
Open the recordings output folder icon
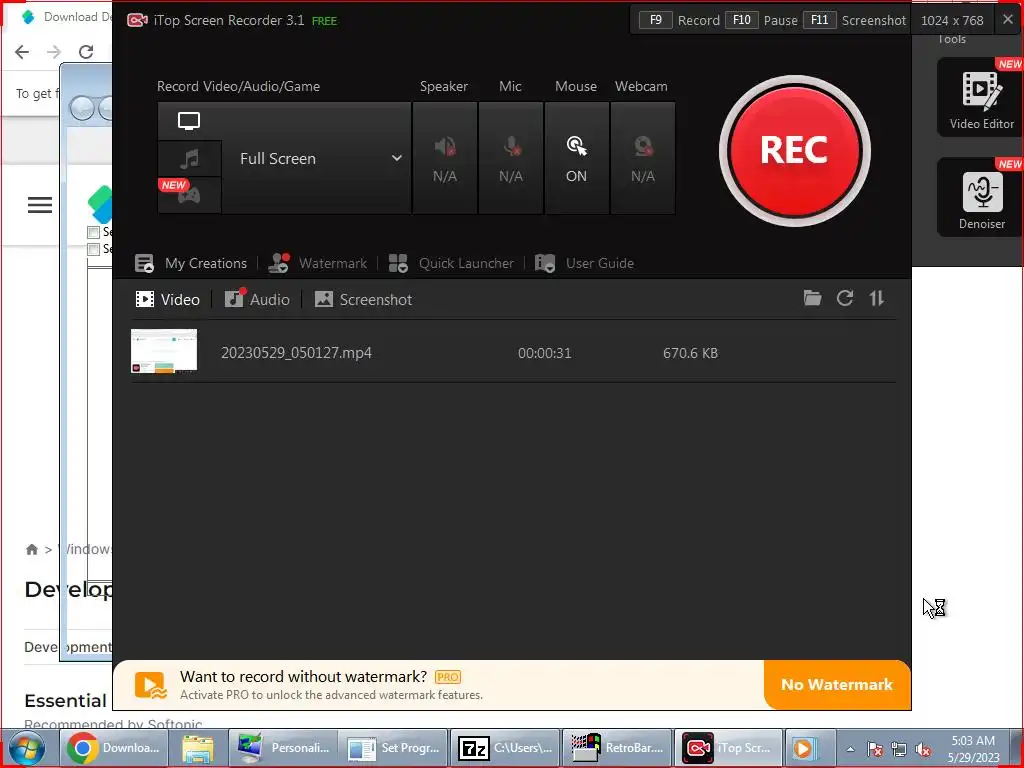click(x=812, y=298)
